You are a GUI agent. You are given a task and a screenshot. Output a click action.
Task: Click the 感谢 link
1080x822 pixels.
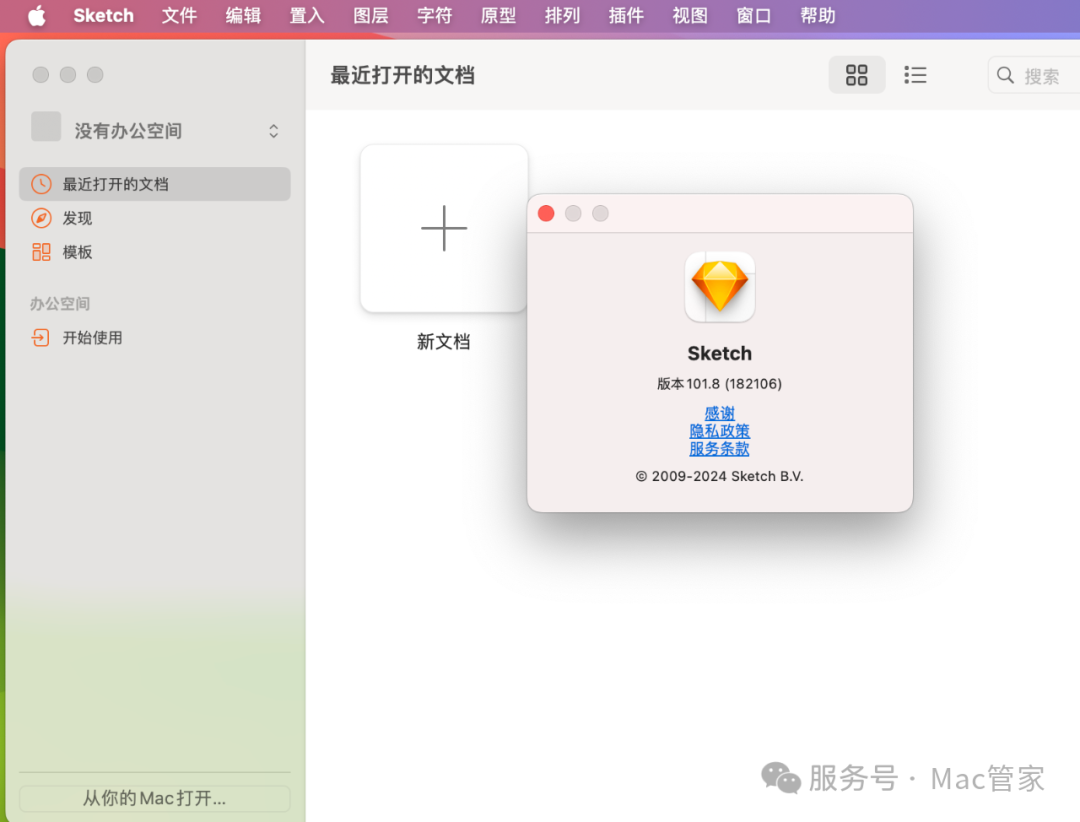719,413
